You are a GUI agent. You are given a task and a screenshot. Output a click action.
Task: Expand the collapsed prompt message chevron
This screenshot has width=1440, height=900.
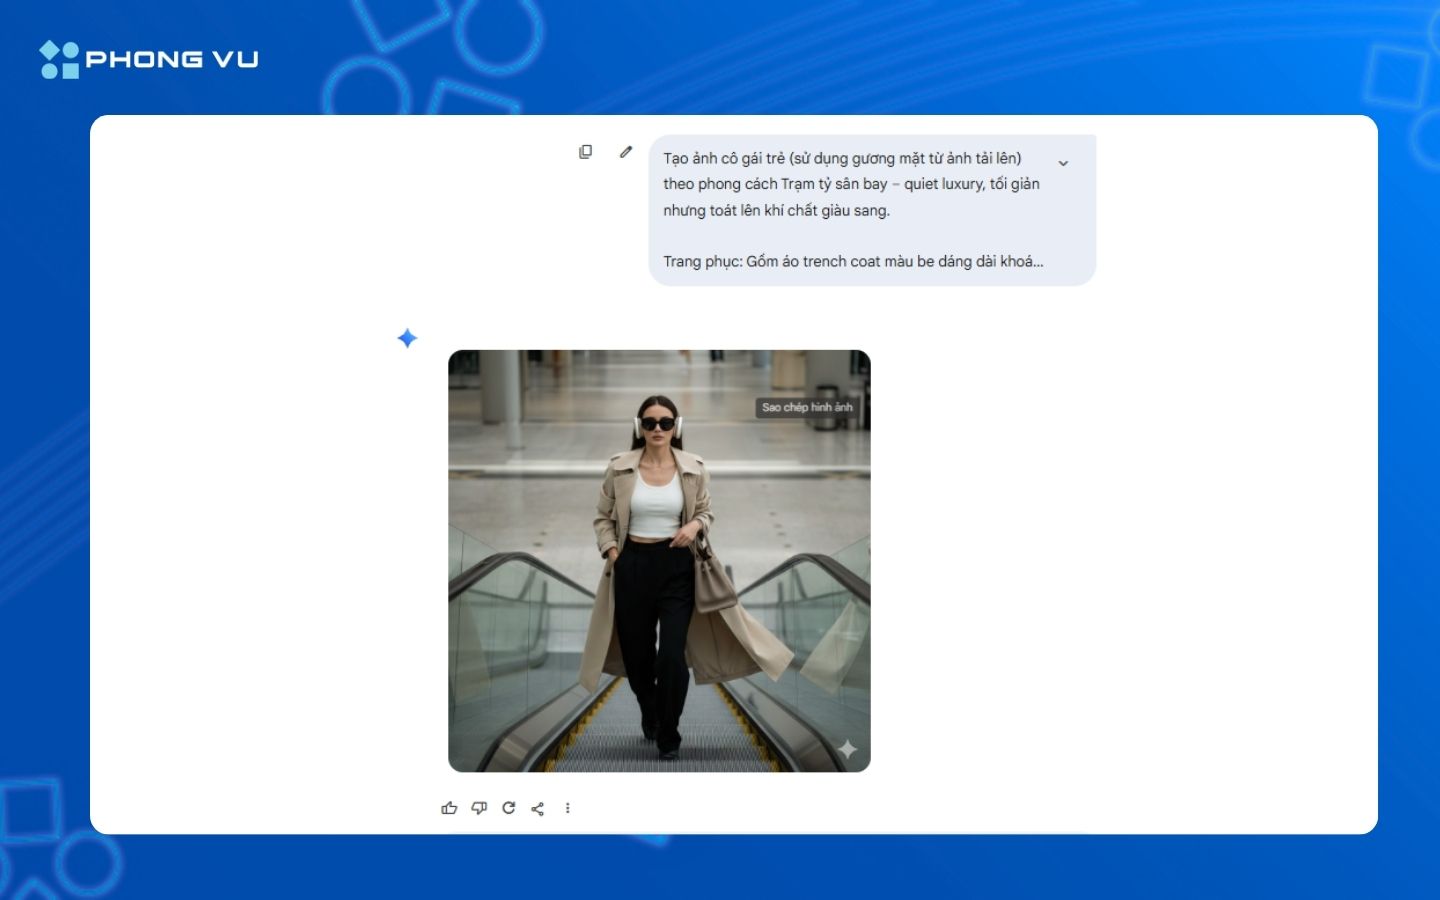[x=1063, y=163]
